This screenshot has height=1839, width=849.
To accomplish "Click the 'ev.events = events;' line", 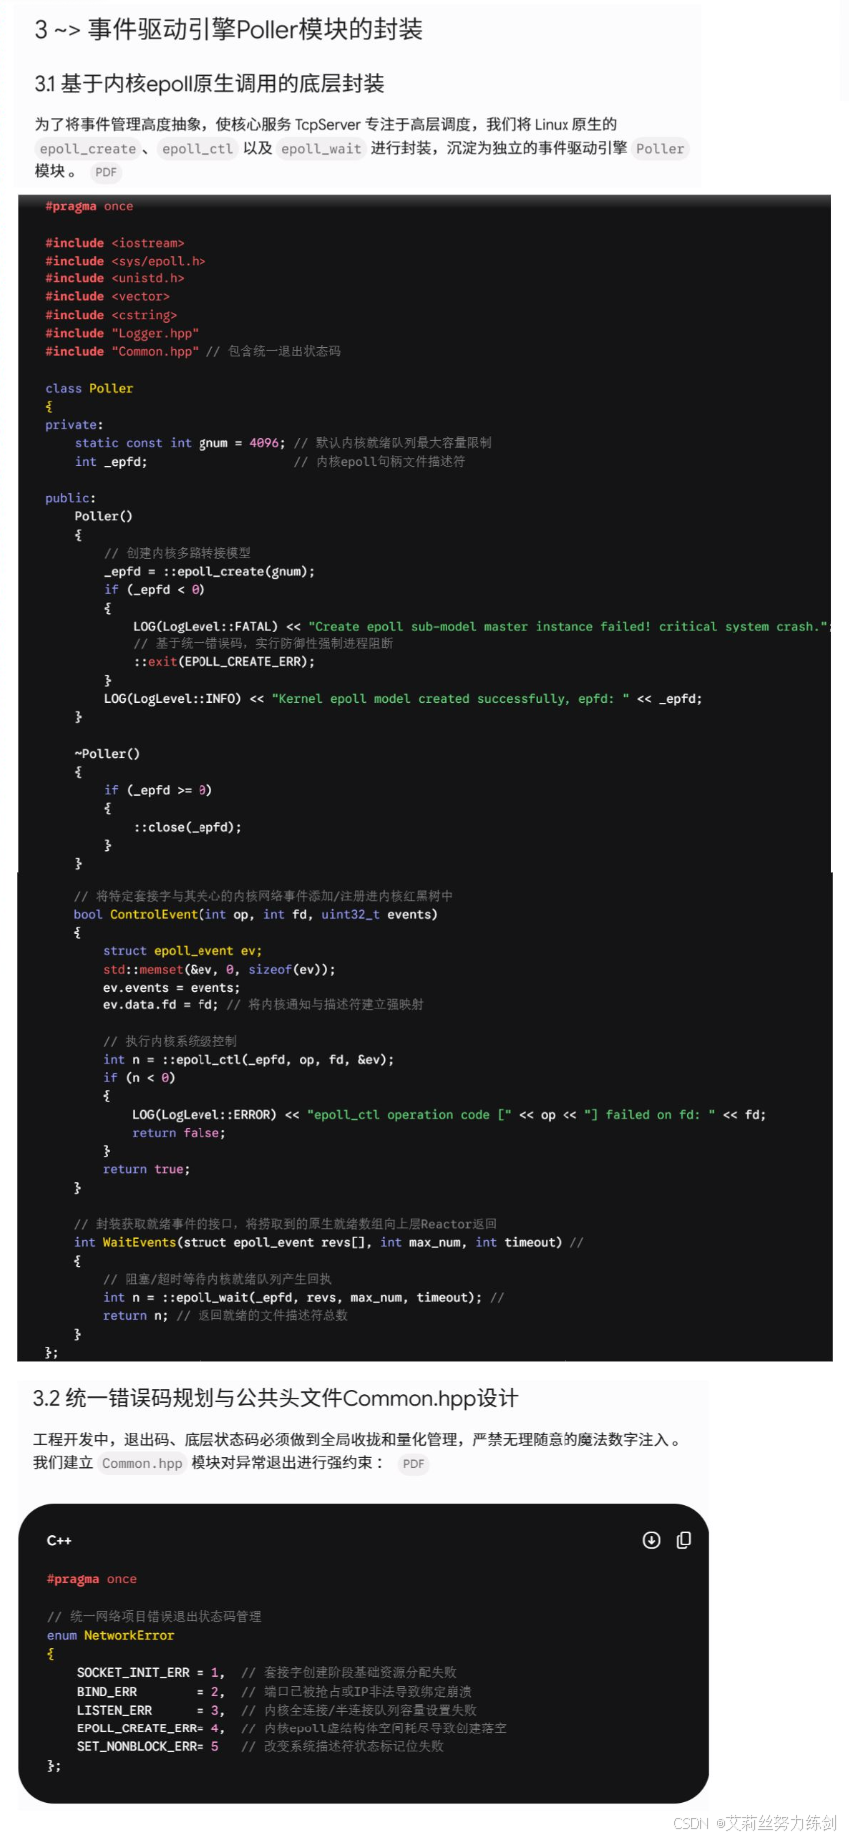I will pos(171,987).
